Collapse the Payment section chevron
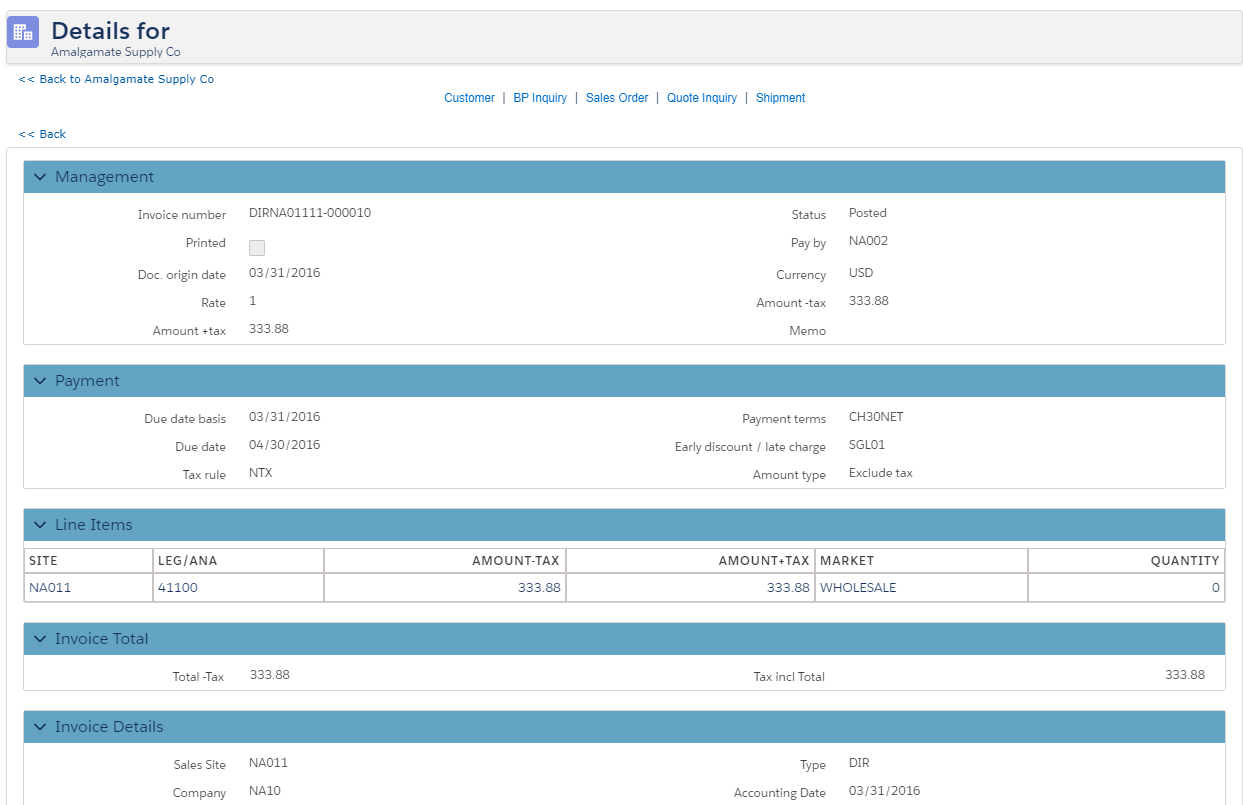Screen dimensions: 1243x805 click(x=40, y=381)
